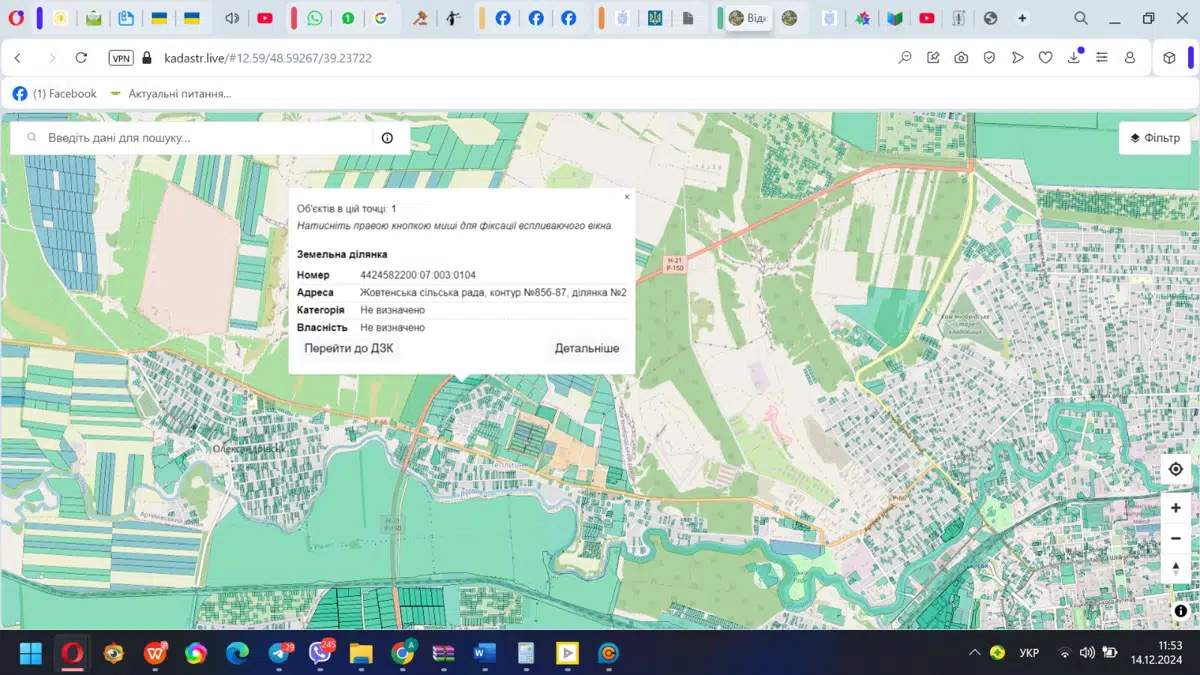Open the Facebook bookmark link

pyautogui.click(x=55, y=94)
